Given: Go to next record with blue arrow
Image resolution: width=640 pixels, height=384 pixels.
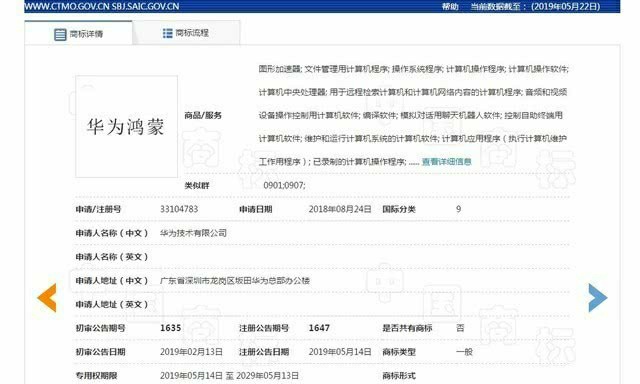Looking at the screenshot, I should click(x=598, y=297).
